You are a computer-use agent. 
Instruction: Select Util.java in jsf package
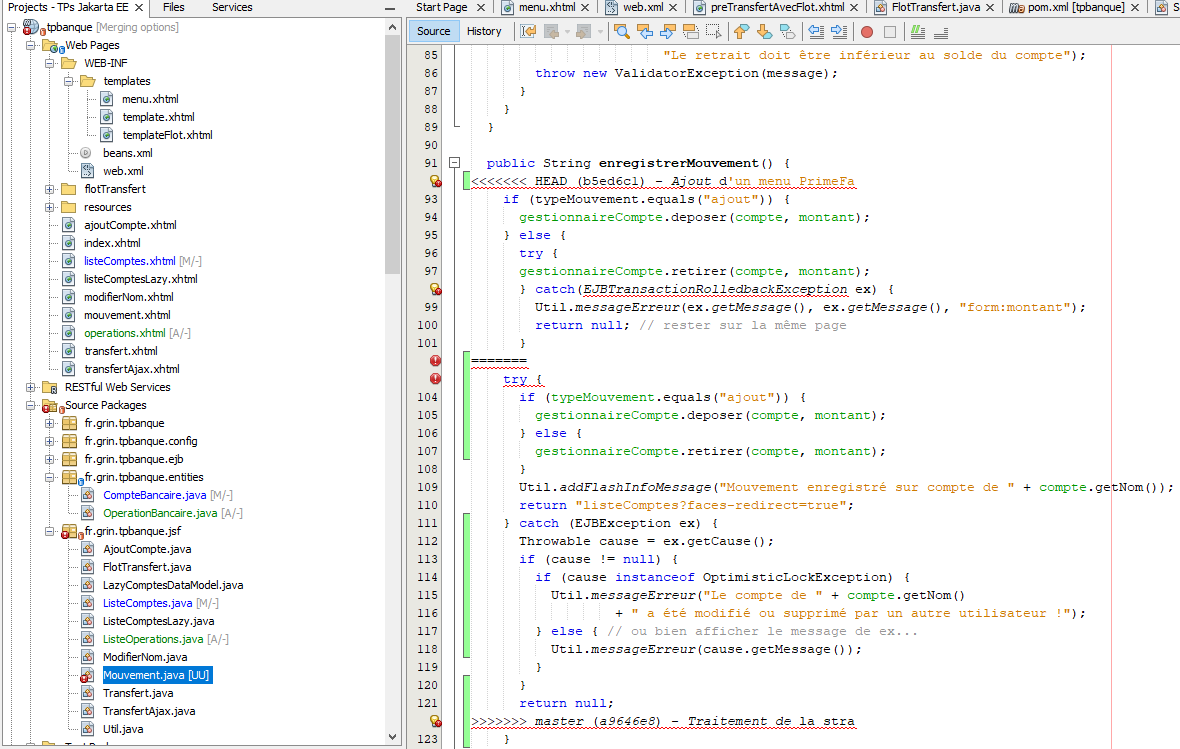123,729
